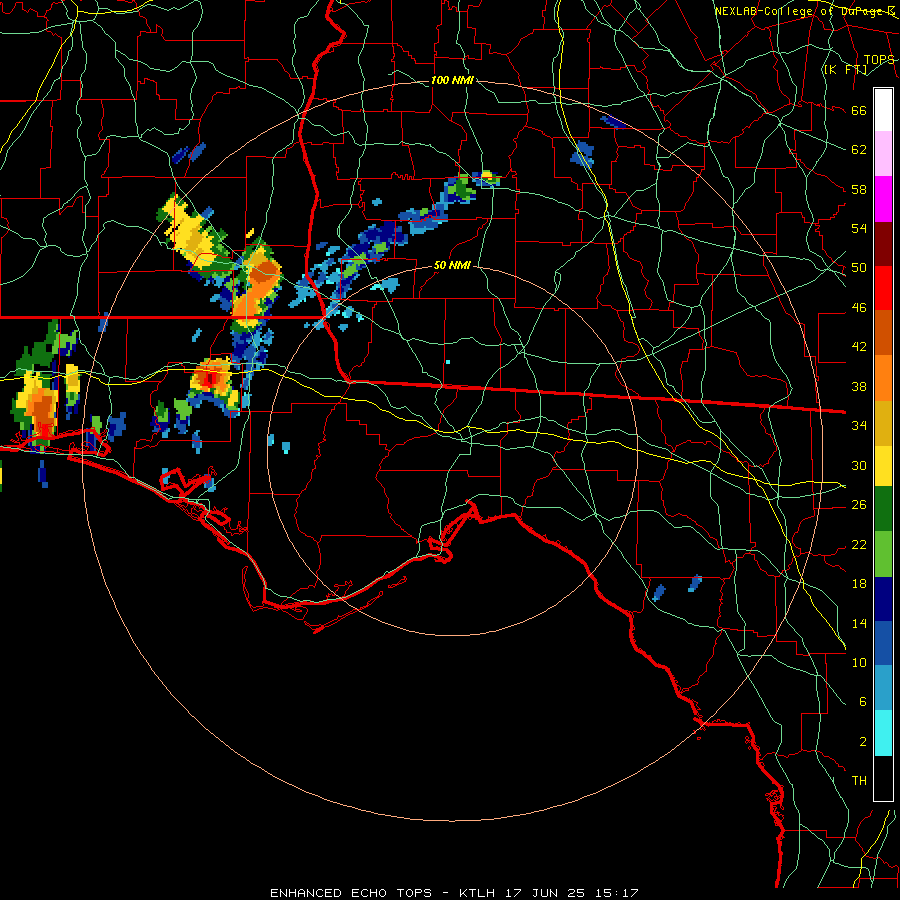This screenshot has height=900, width=900.
Task: Click the 50 NMI range ring label
Action: click(x=452, y=265)
